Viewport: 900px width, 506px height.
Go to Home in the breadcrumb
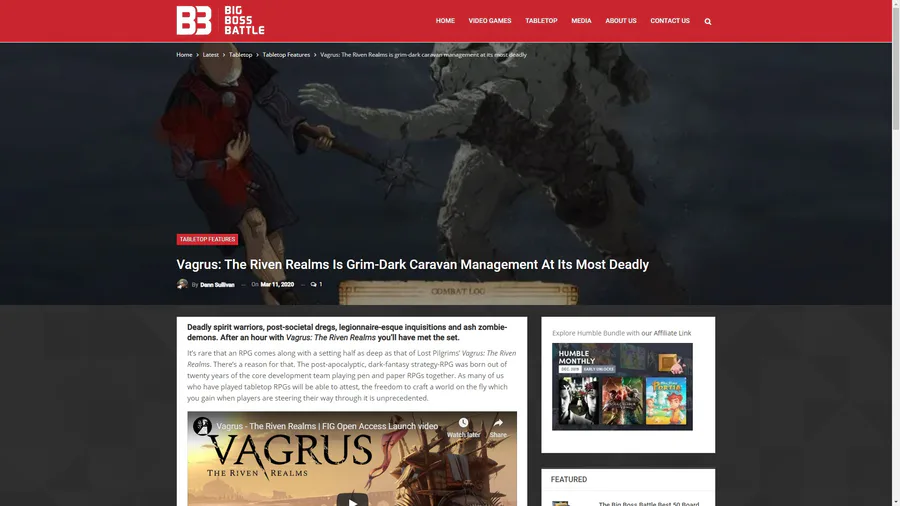click(184, 55)
